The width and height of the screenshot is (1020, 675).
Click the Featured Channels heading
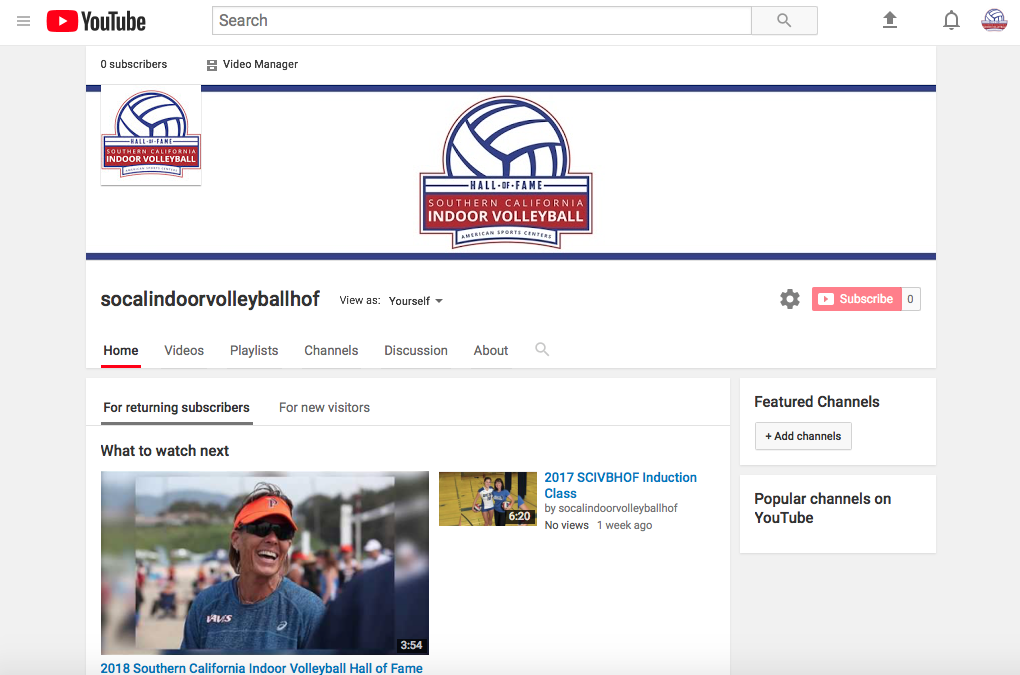(x=817, y=402)
